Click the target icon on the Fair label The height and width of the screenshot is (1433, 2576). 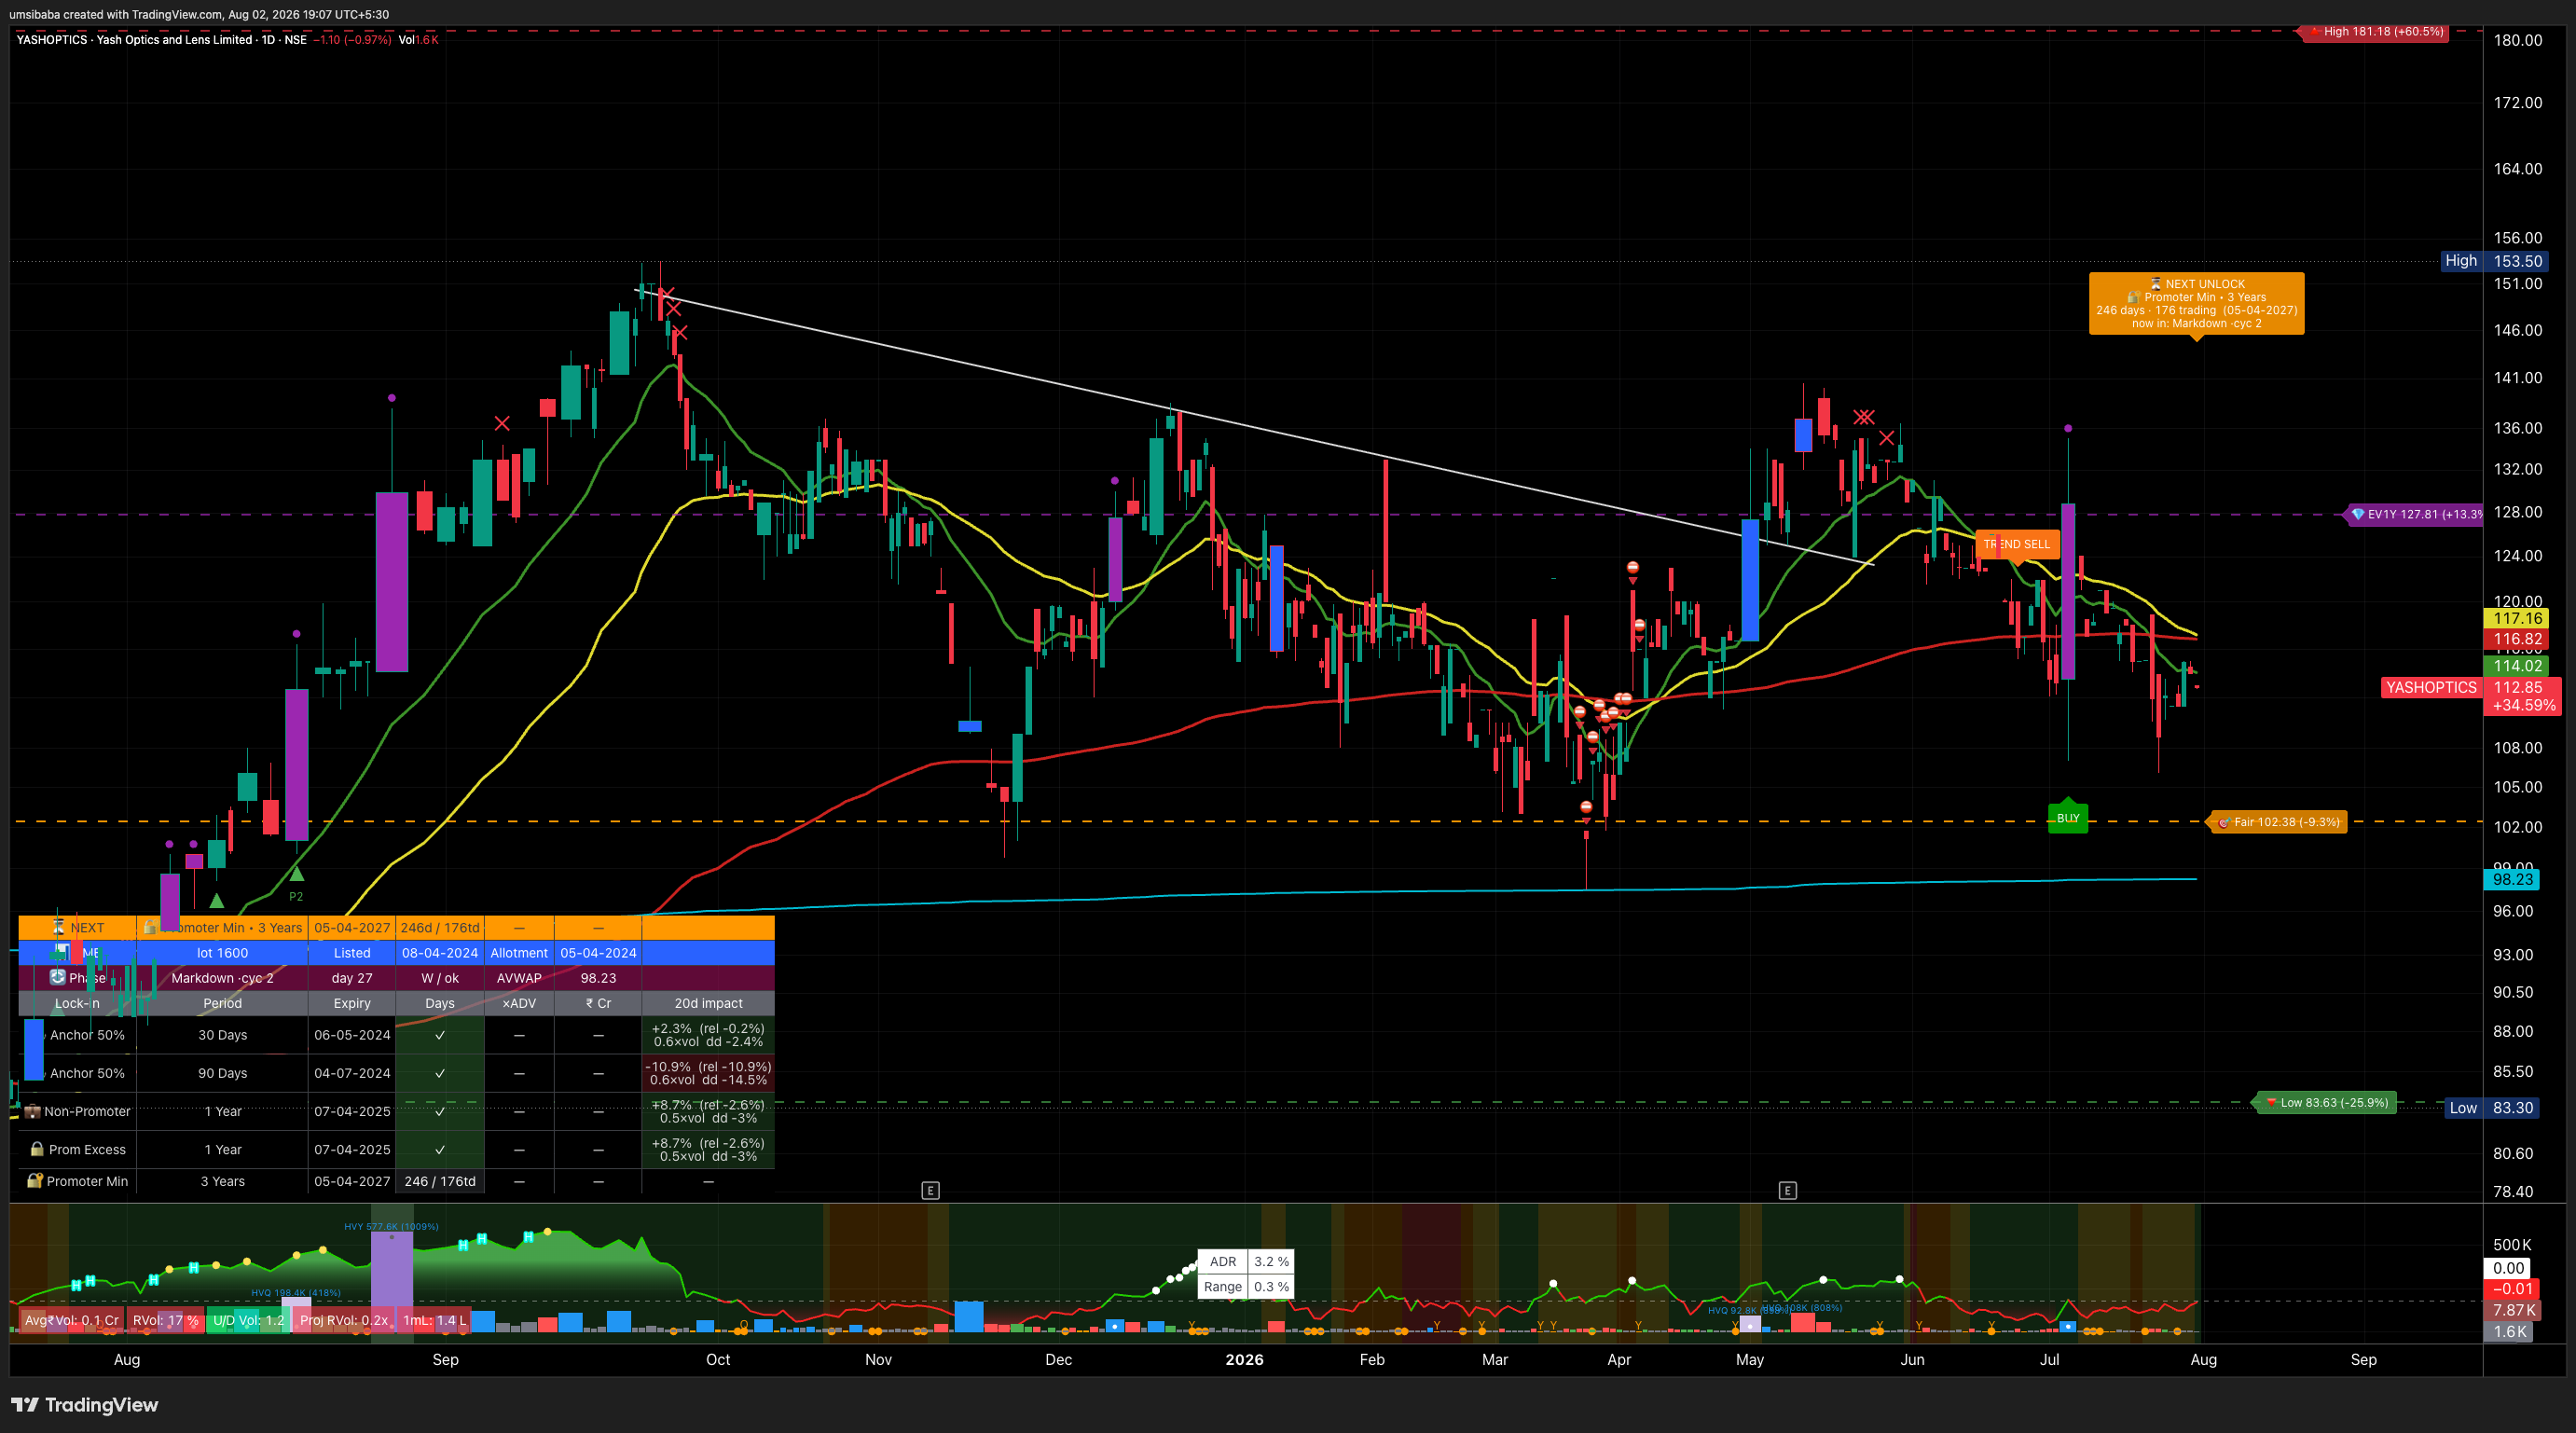pos(2224,822)
